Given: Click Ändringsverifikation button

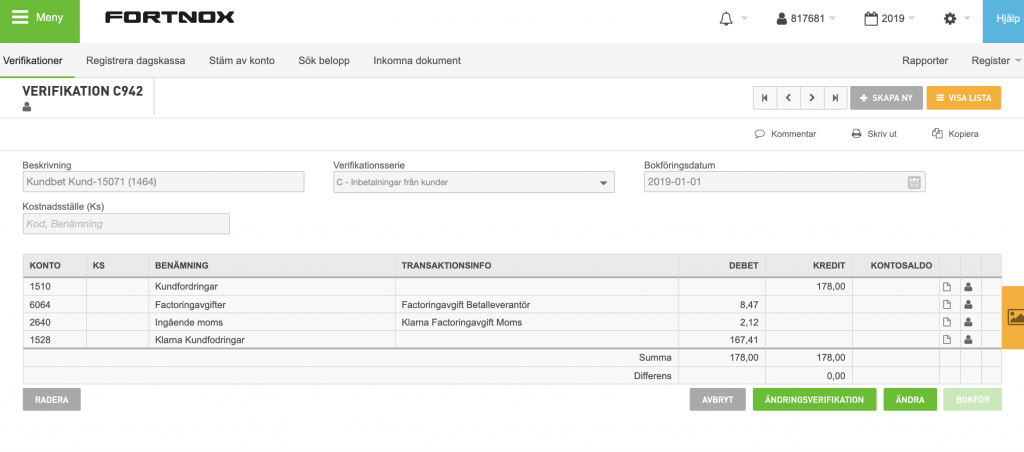Looking at the screenshot, I should [x=814, y=400].
